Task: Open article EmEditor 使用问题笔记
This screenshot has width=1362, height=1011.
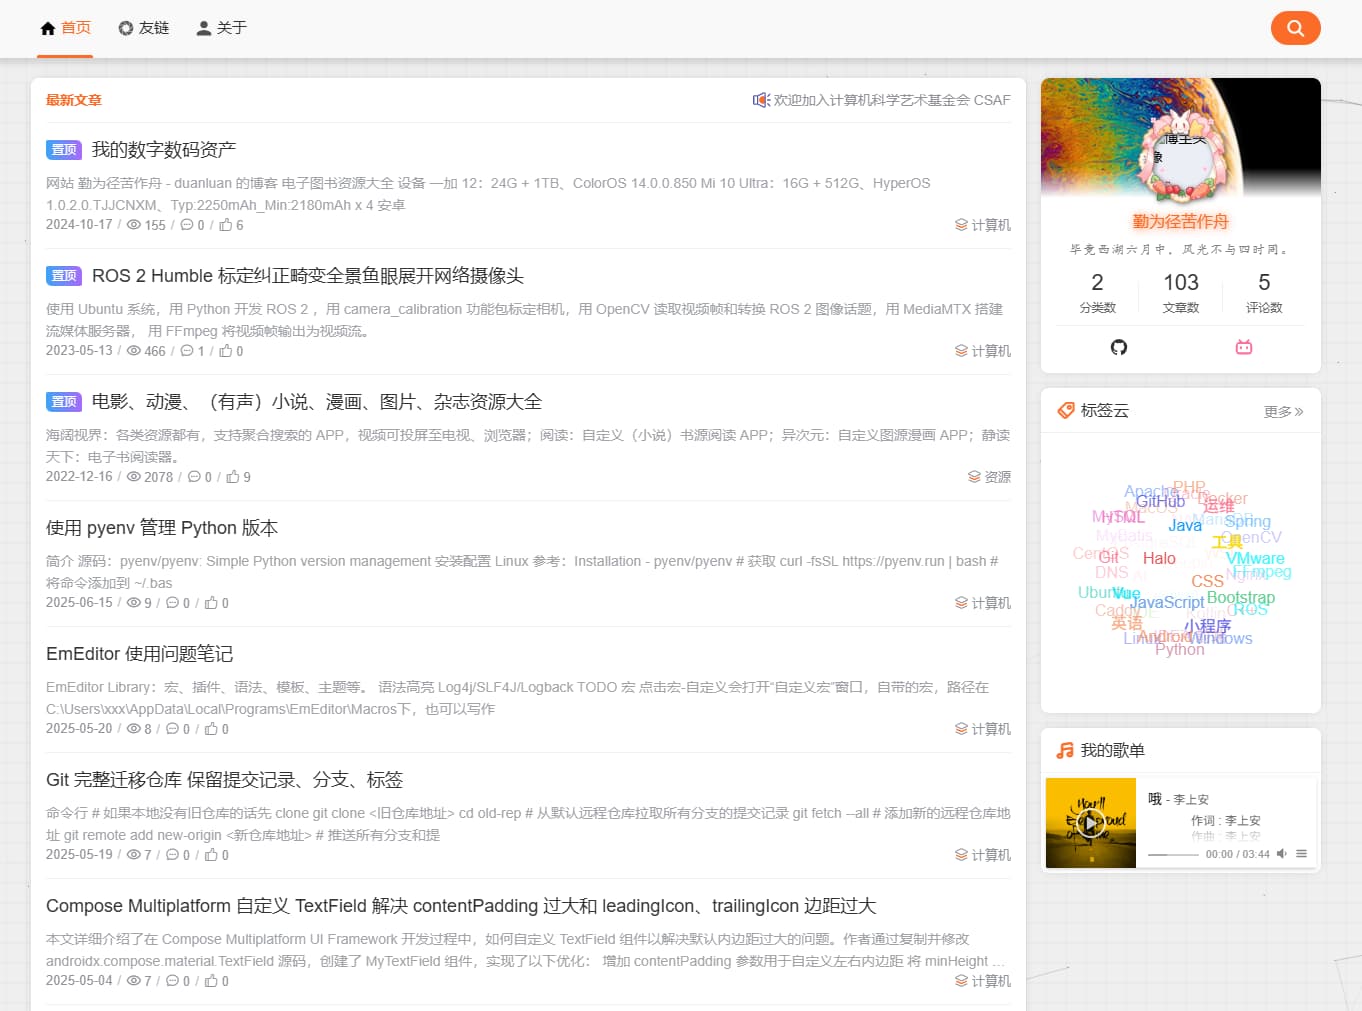Action: click(139, 654)
